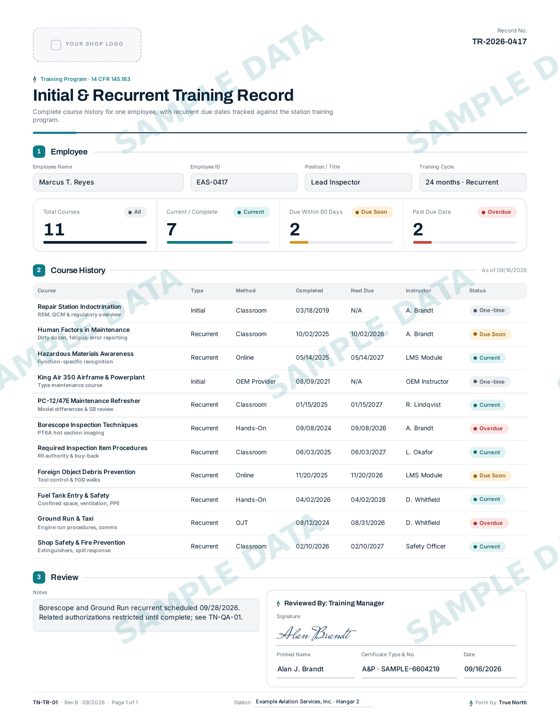Click the logo placeholder checkbox icon
Image resolution: width=560 pixels, height=725 pixels.
pos(56,44)
